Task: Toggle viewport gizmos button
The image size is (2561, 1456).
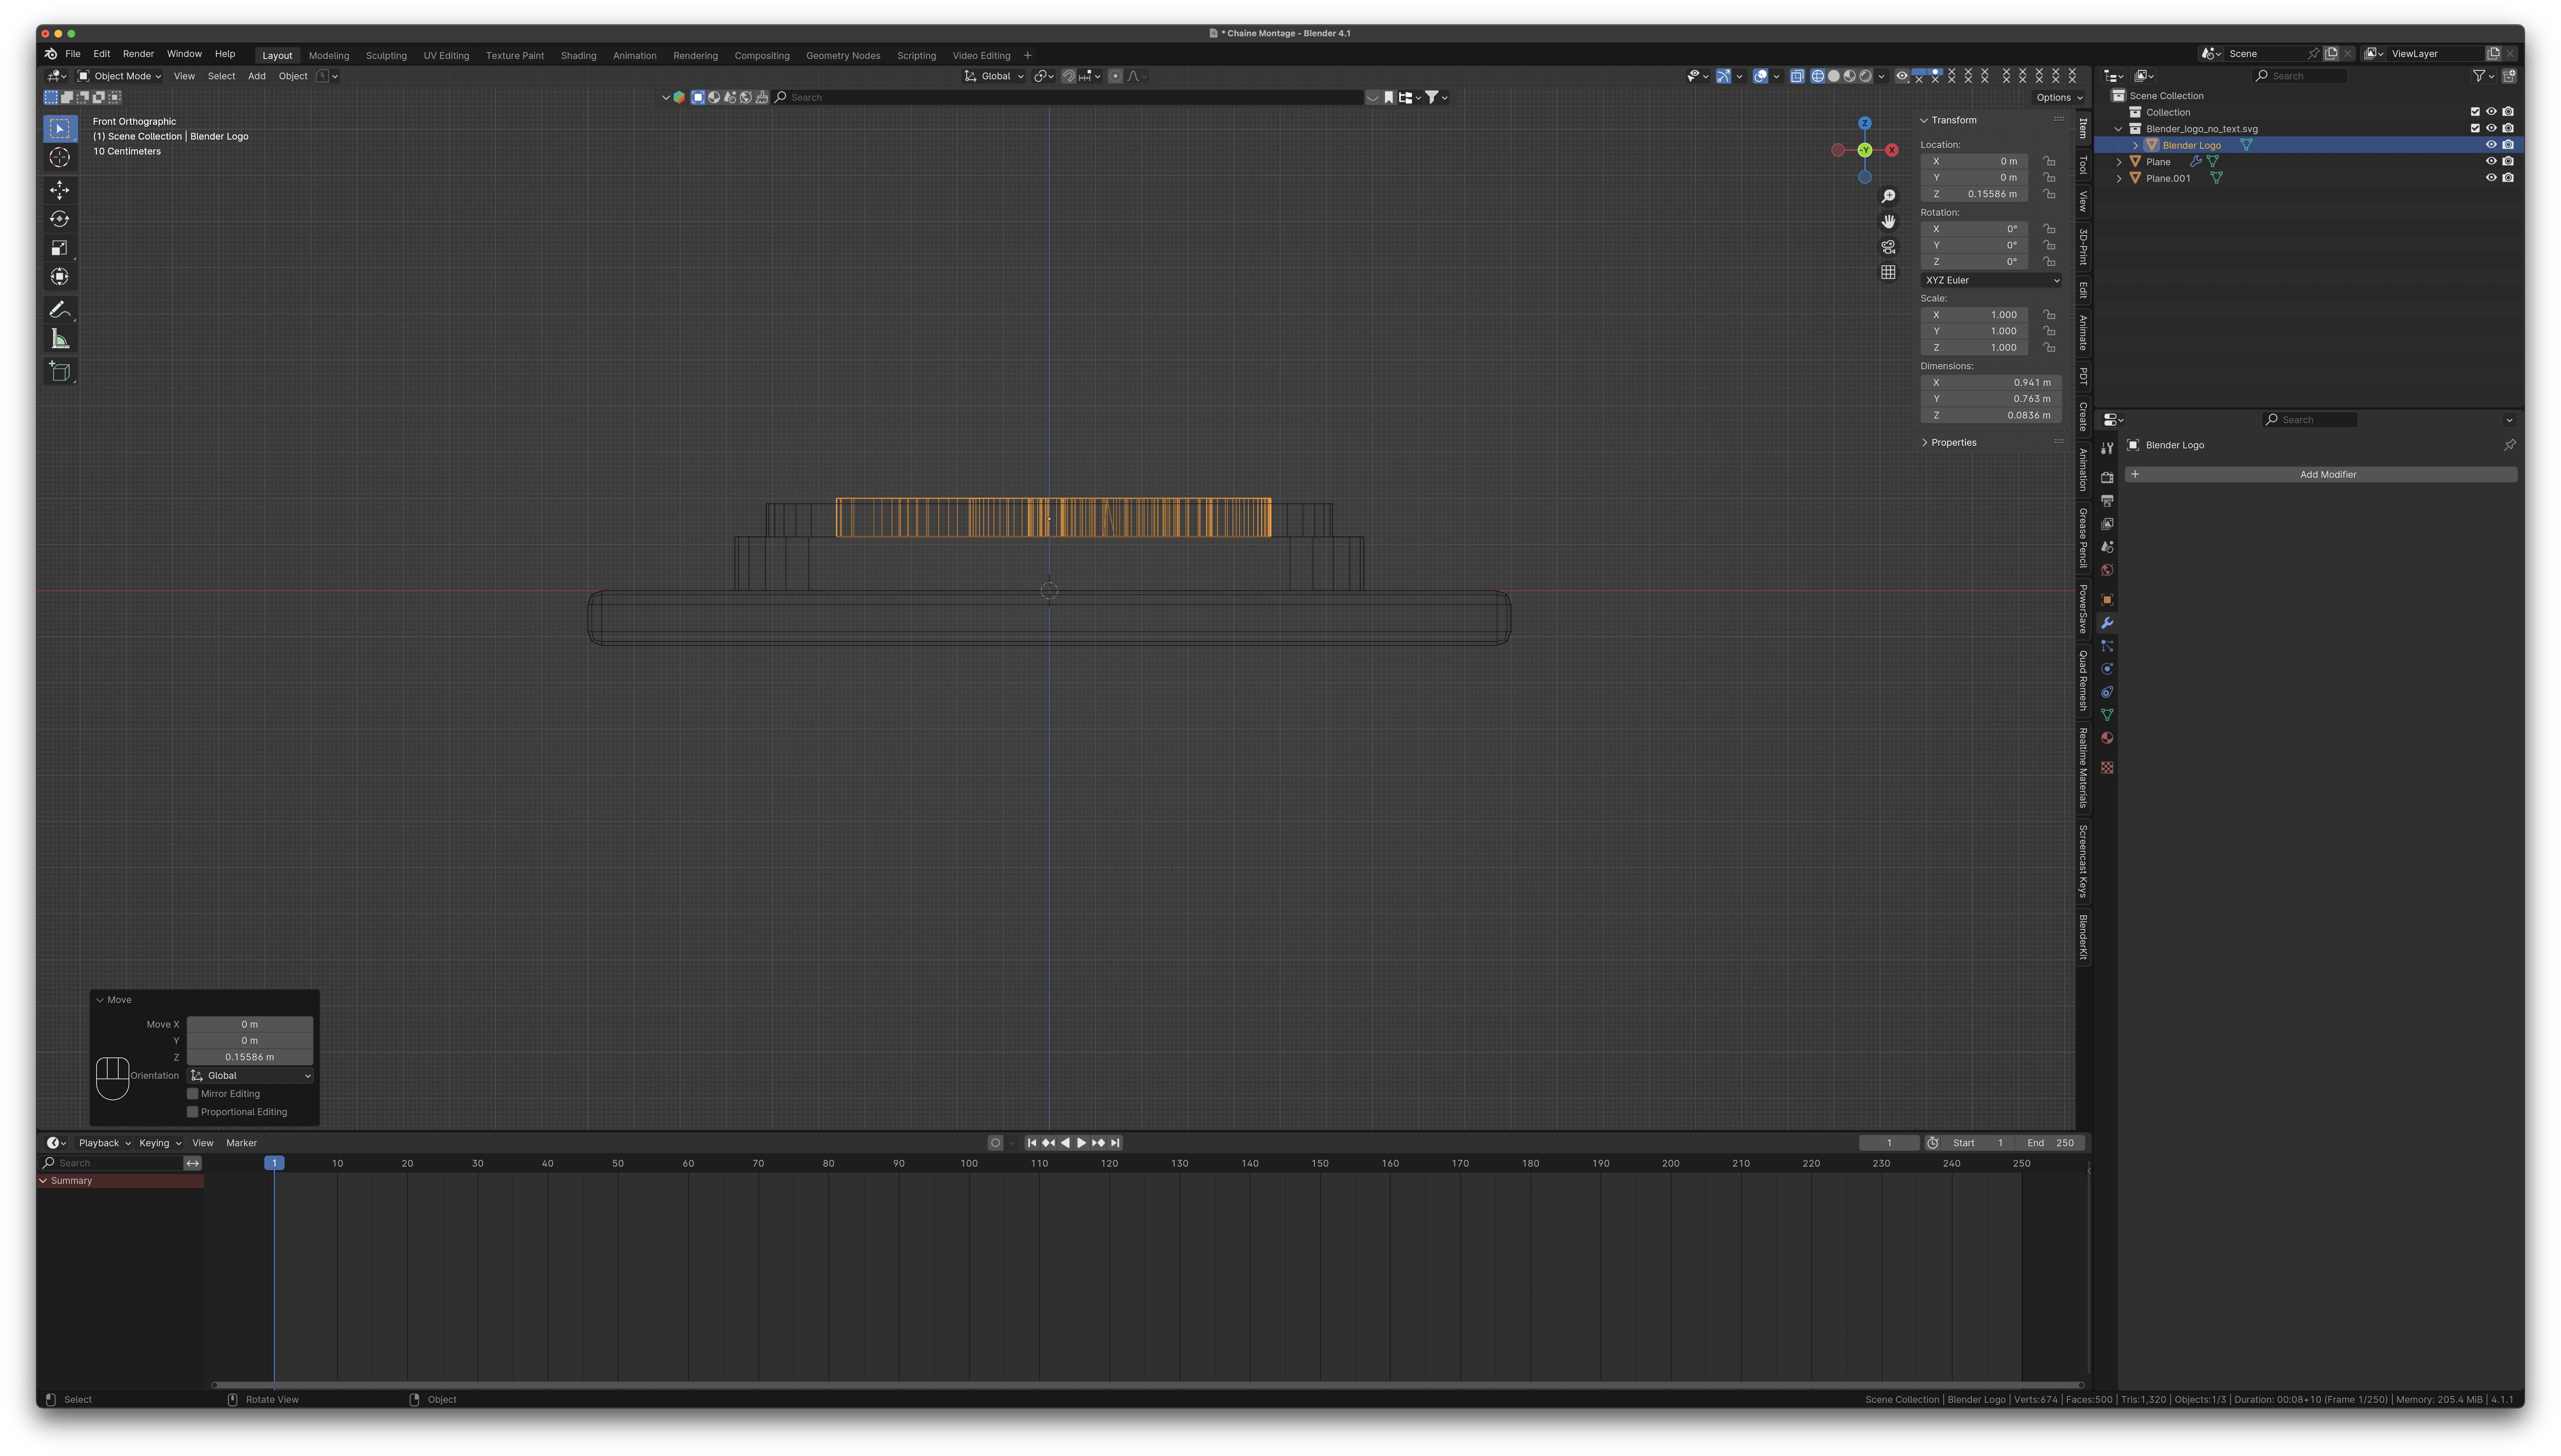Action: [x=1723, y=76]
